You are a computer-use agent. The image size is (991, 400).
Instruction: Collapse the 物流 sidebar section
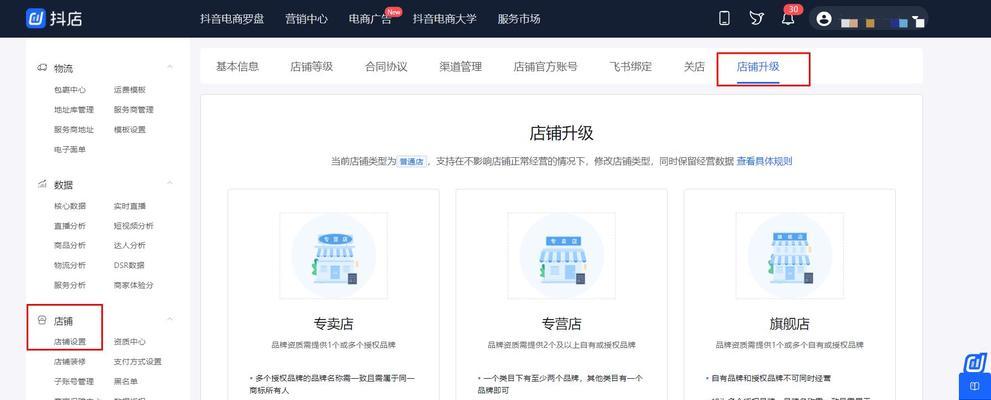tap(170, 68)
